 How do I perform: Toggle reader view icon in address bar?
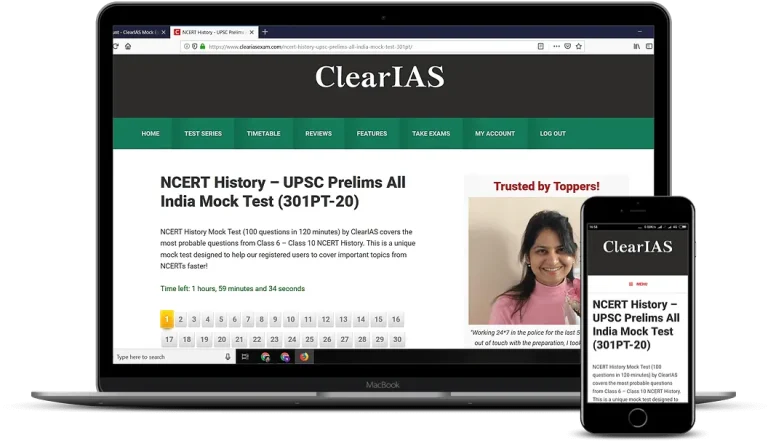click(541, 46)
